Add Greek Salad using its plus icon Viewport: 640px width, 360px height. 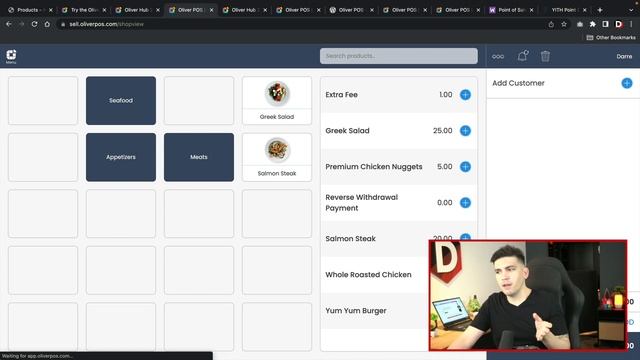[465, 131]
